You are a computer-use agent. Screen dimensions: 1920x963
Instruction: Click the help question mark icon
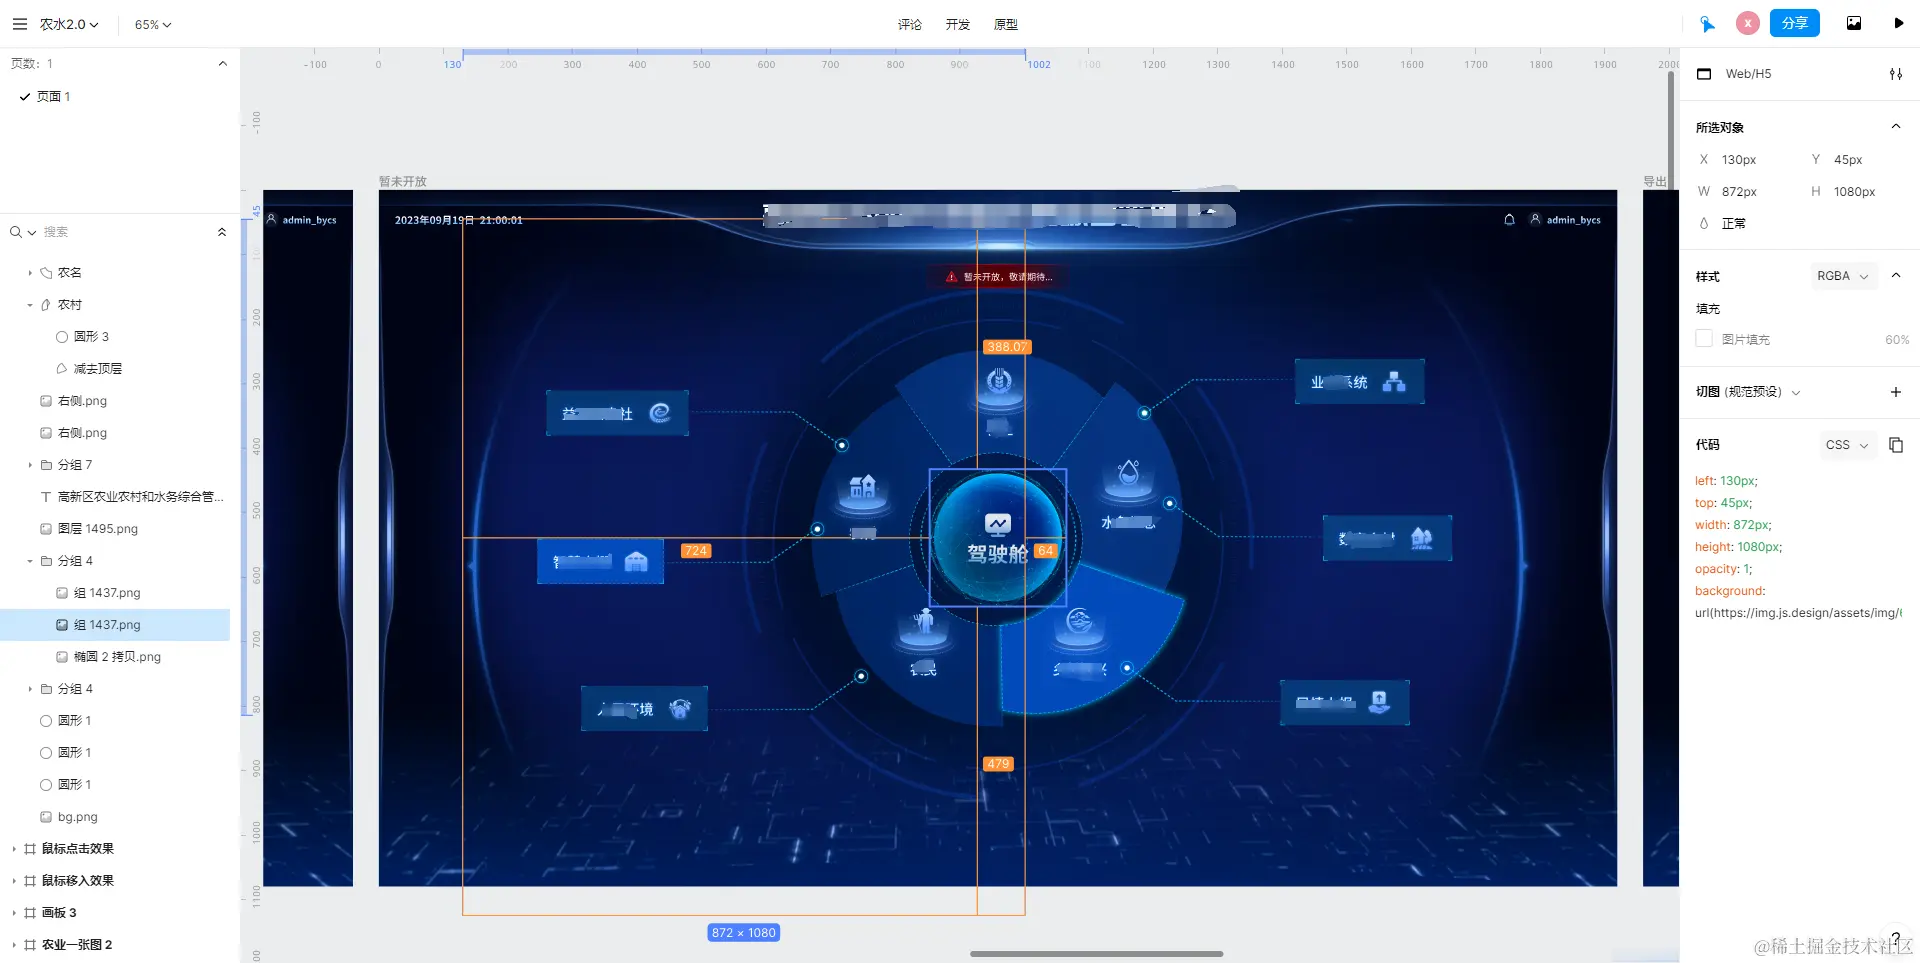pyautogui.click(x=1894, y=939)
